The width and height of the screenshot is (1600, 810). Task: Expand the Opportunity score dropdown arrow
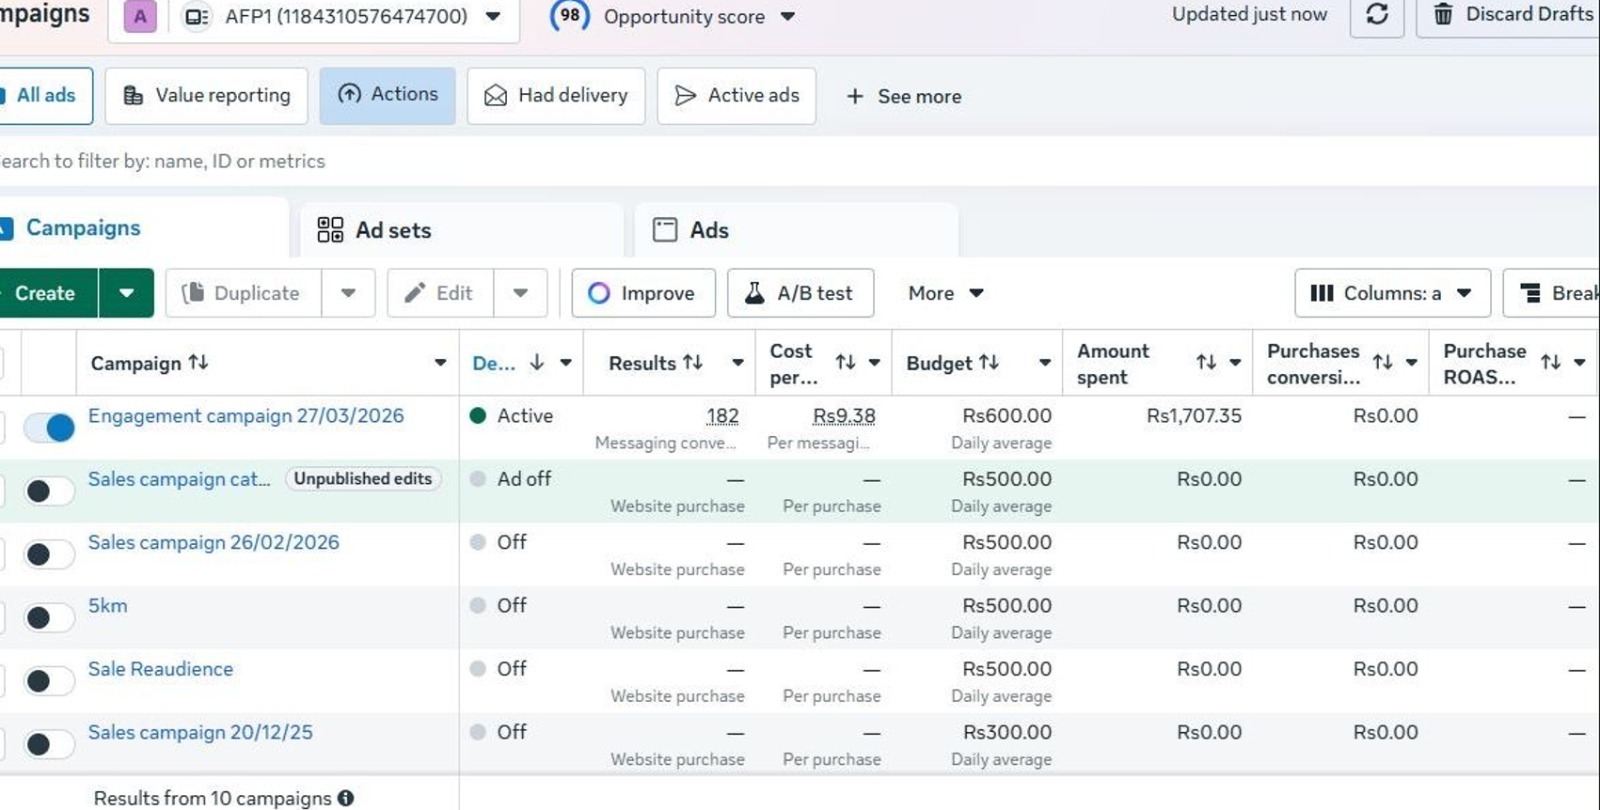coord(788,17)
